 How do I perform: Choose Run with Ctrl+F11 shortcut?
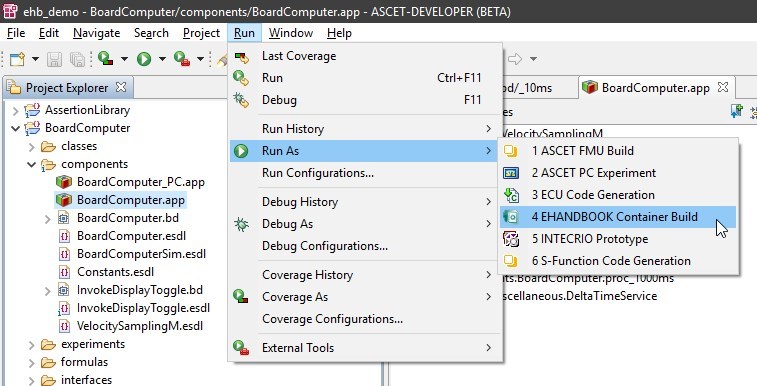coord(365,78)
